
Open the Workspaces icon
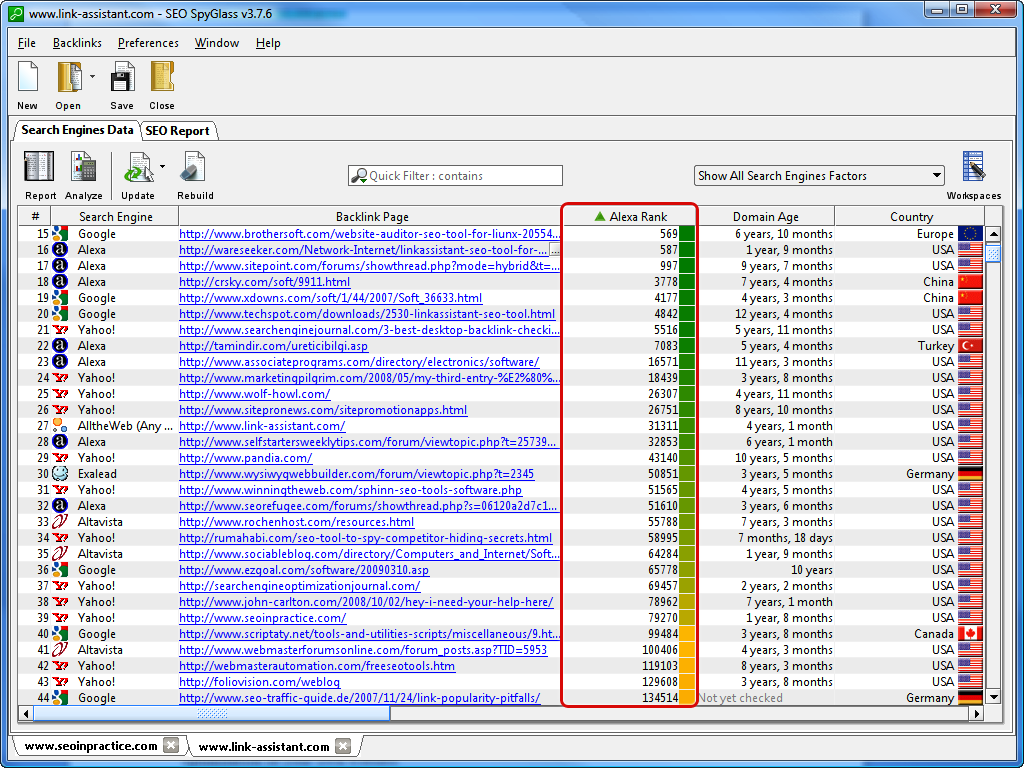(974, 167)
